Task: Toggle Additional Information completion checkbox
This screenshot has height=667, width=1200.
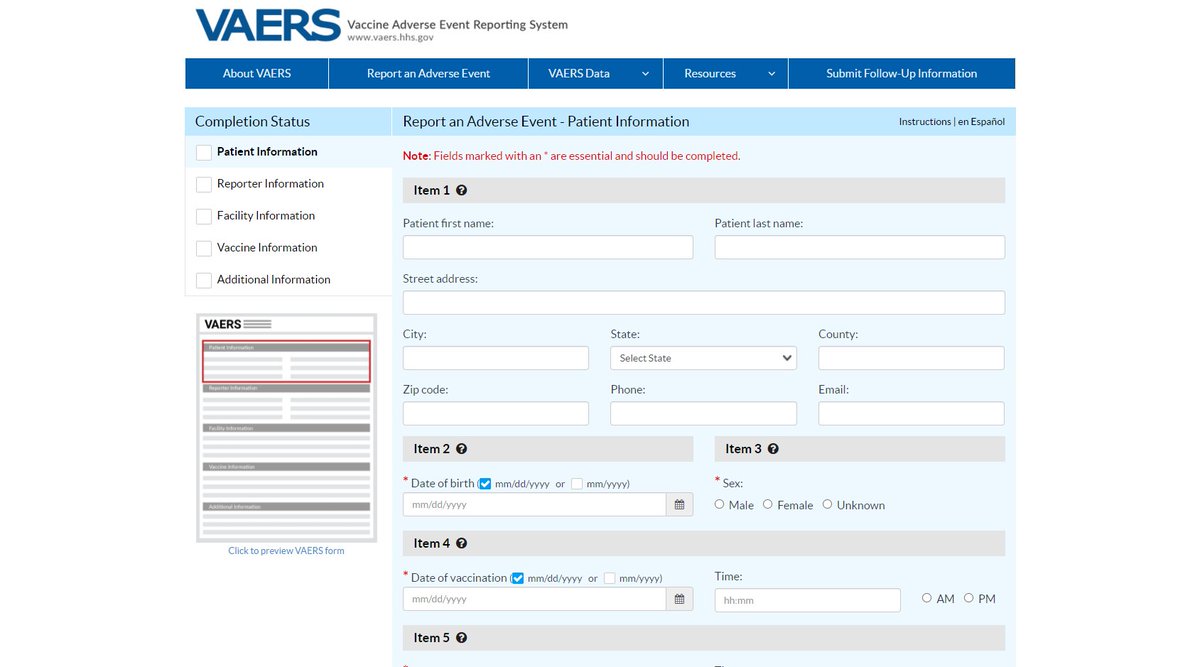Action: click(x=204, y=280)
